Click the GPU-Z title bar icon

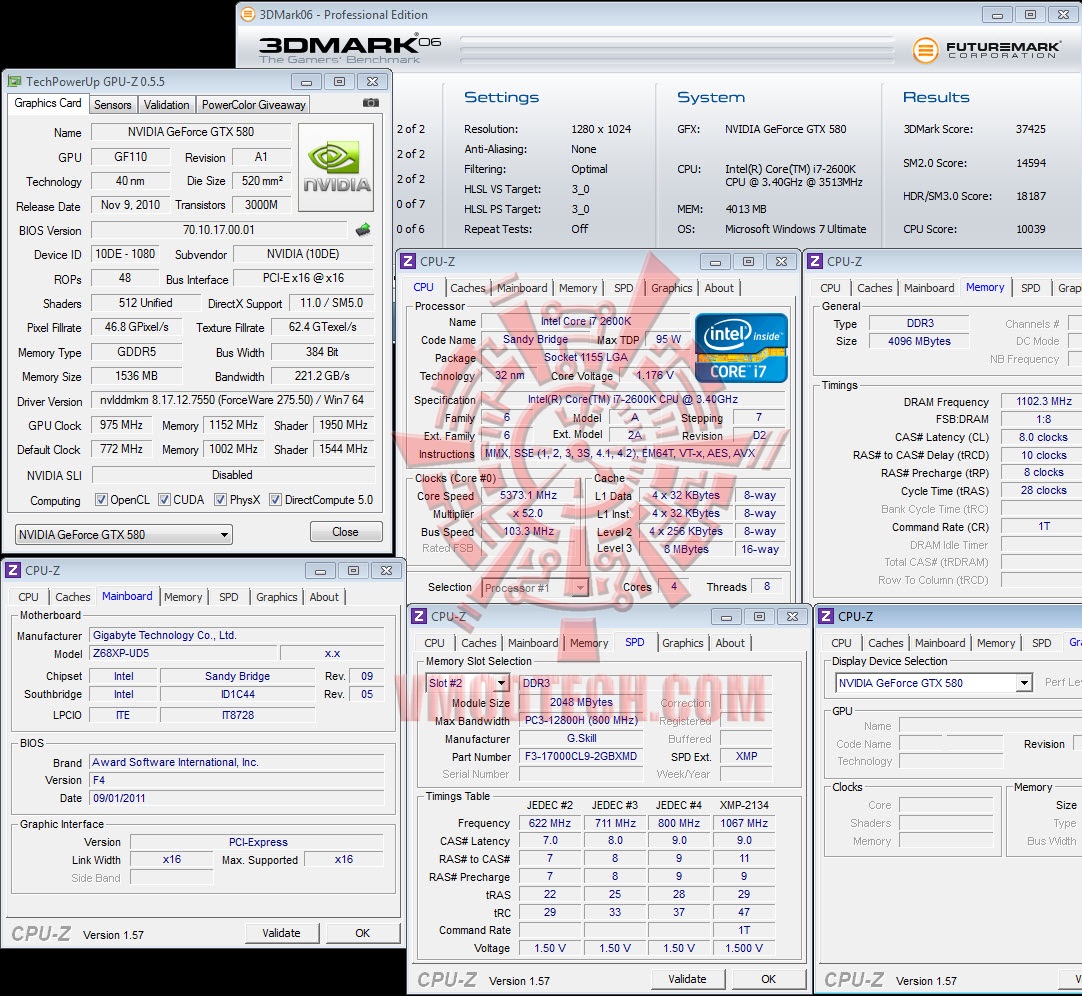[x=14, y=82]
